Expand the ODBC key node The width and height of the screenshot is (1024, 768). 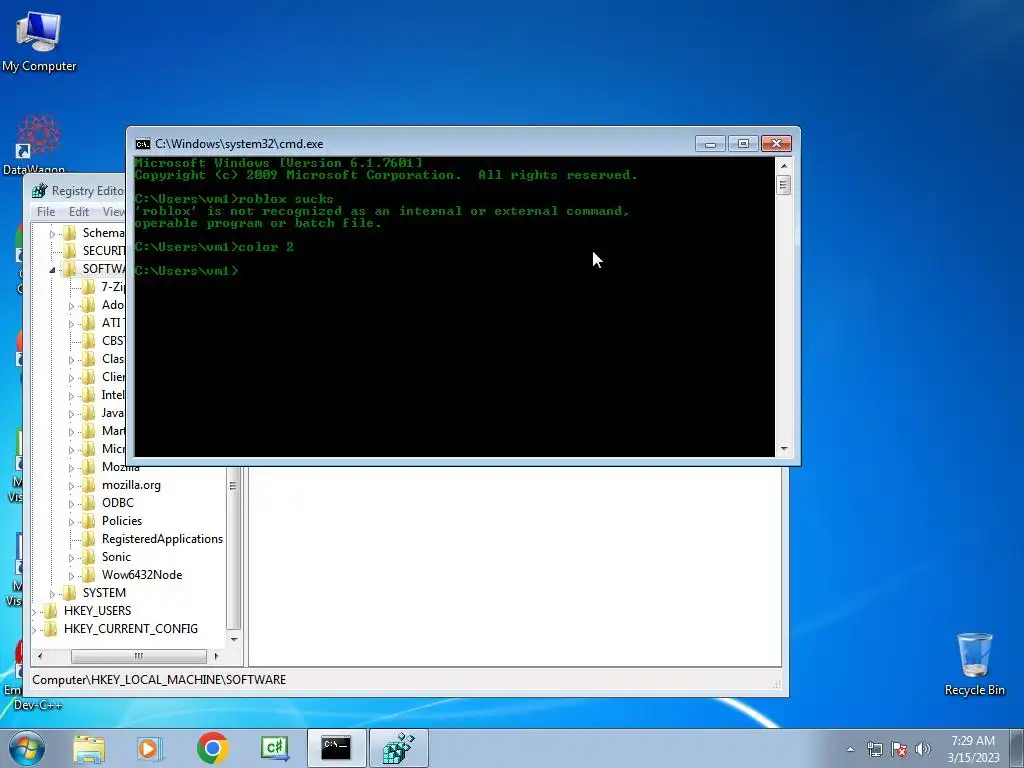(x=71, y=504)
